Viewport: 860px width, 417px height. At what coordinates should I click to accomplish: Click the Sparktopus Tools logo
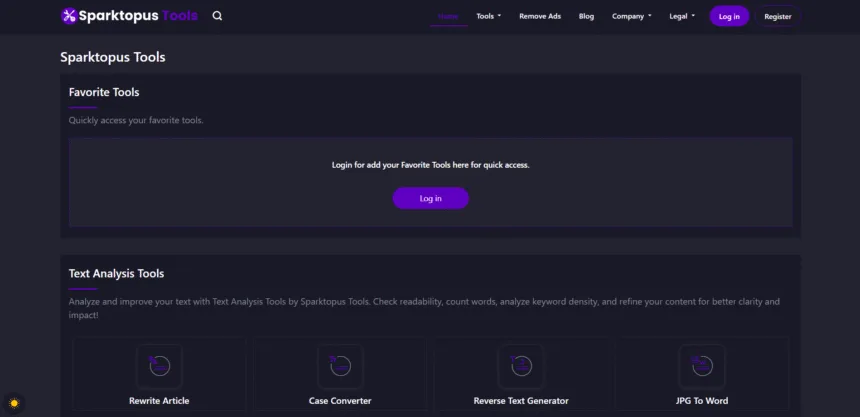(129, 16)
